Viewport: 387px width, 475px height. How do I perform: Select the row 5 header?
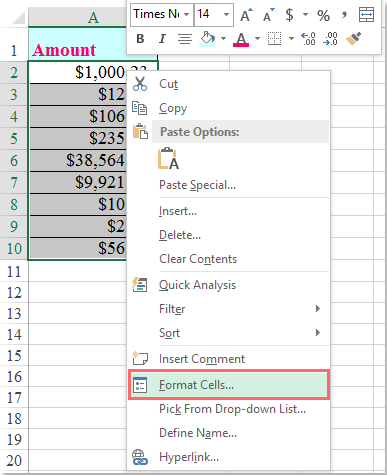(14, 138)
